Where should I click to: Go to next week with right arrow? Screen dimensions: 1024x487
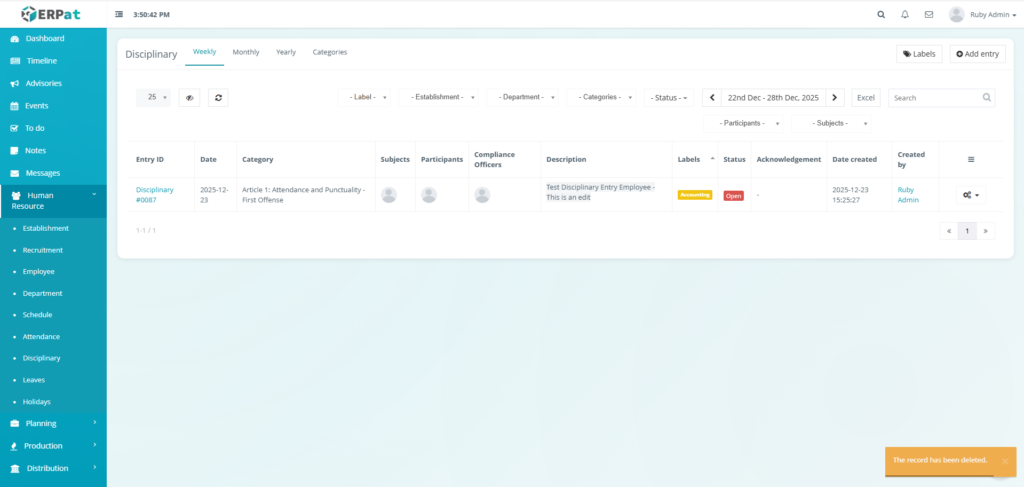(x=836, y=97)
